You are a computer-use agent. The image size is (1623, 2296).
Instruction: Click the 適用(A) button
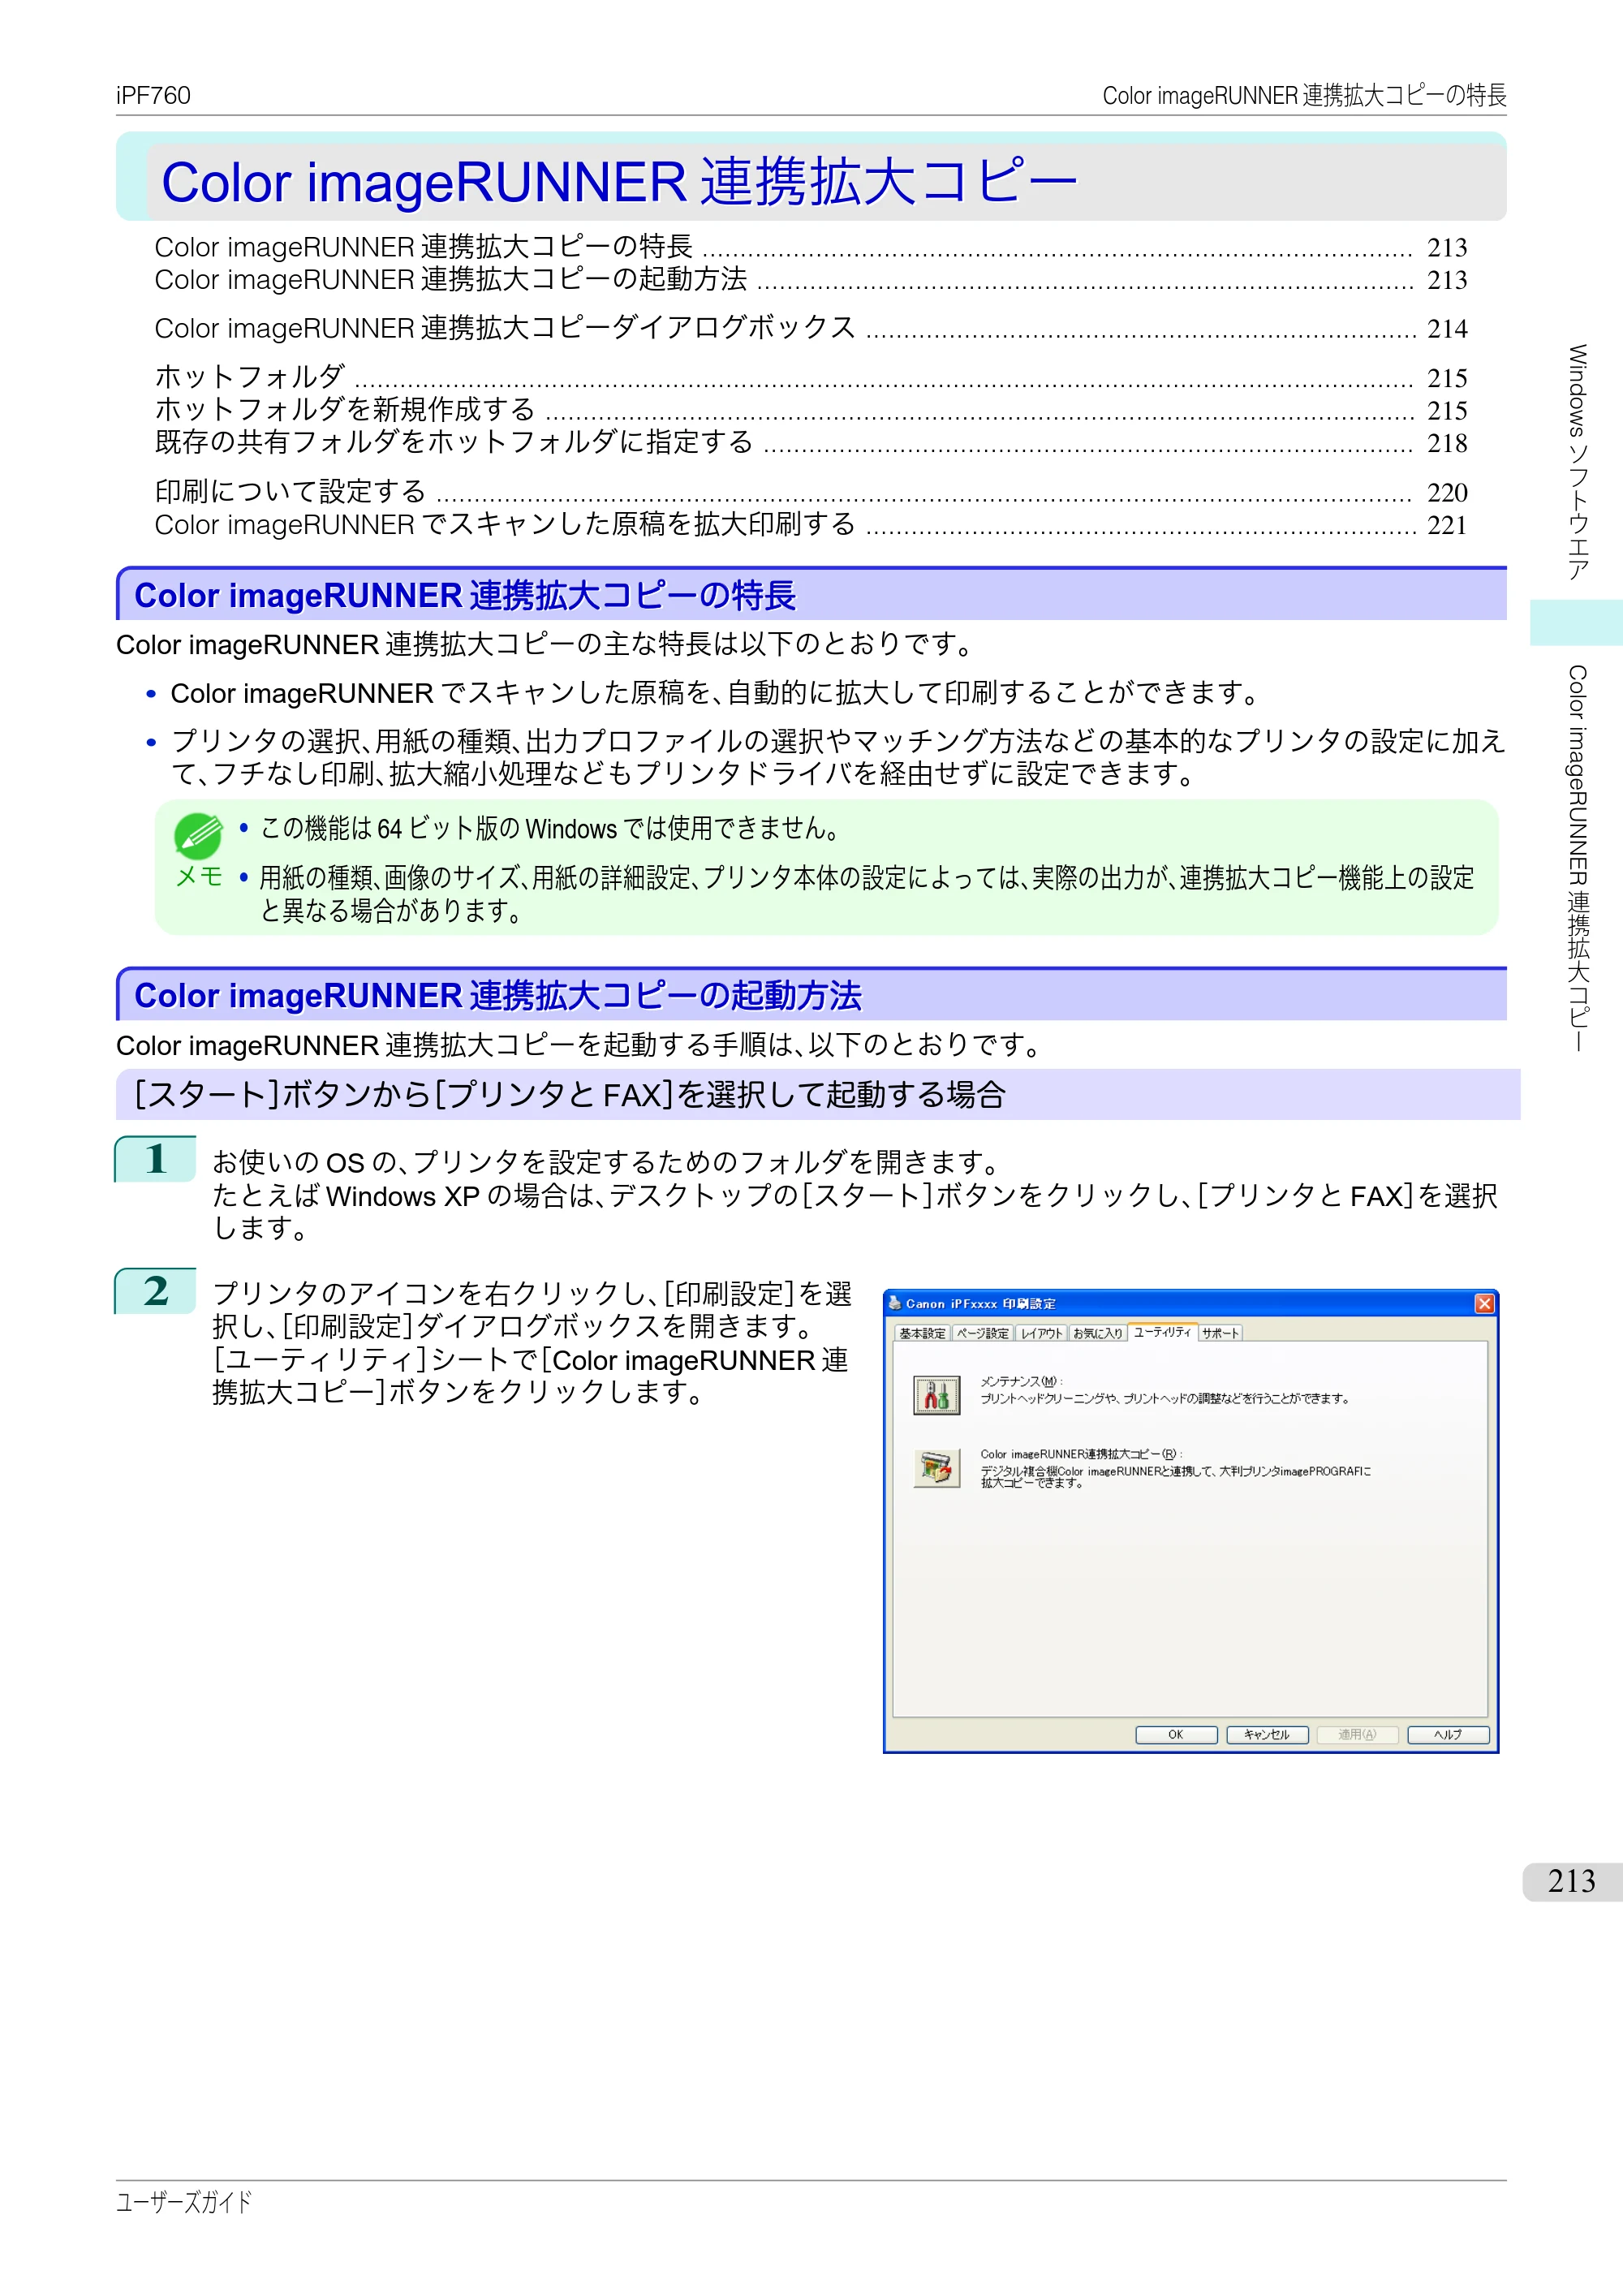[1357, 1735]
